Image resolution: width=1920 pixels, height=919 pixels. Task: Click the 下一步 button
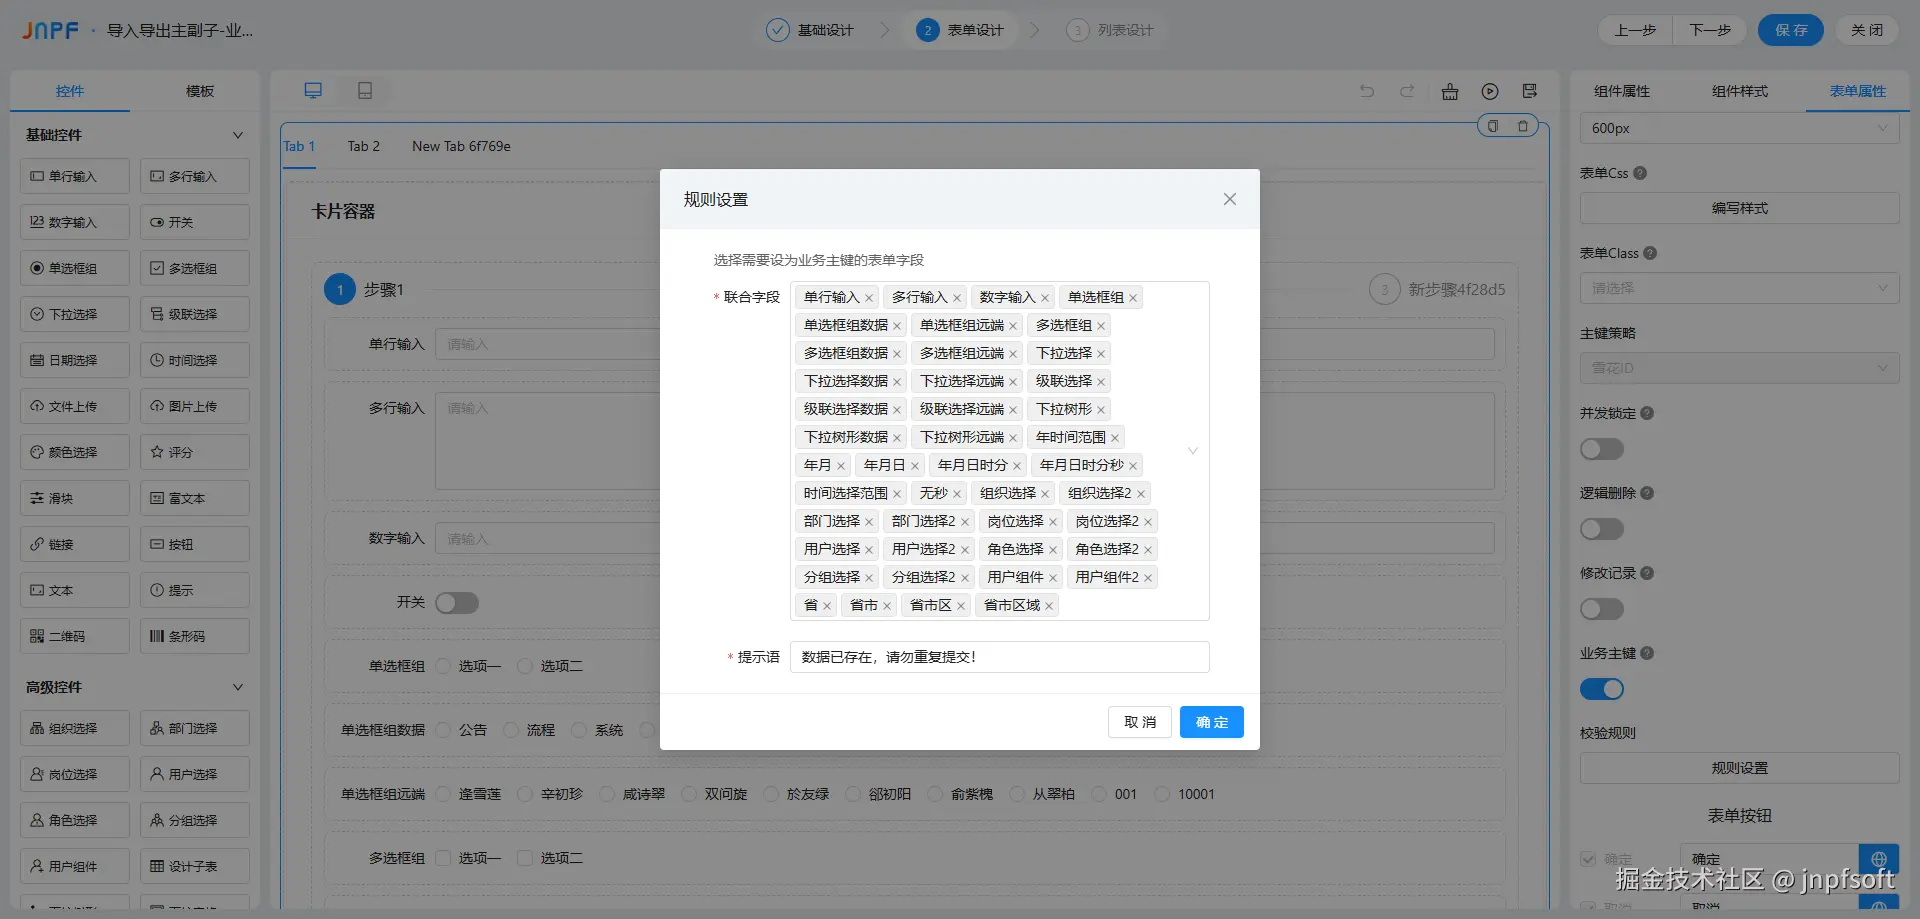(x=1710, y=30)
